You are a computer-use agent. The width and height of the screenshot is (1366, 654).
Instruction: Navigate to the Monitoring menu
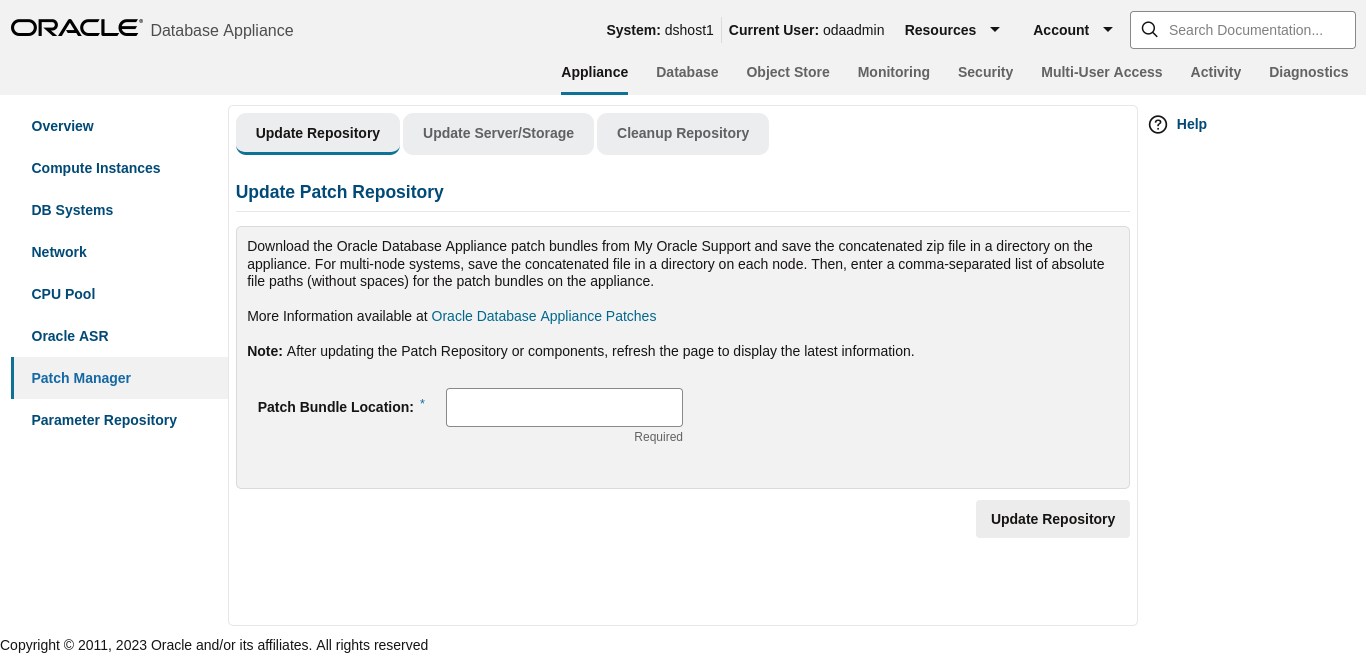pyautogui.click(x=893, y=72)
